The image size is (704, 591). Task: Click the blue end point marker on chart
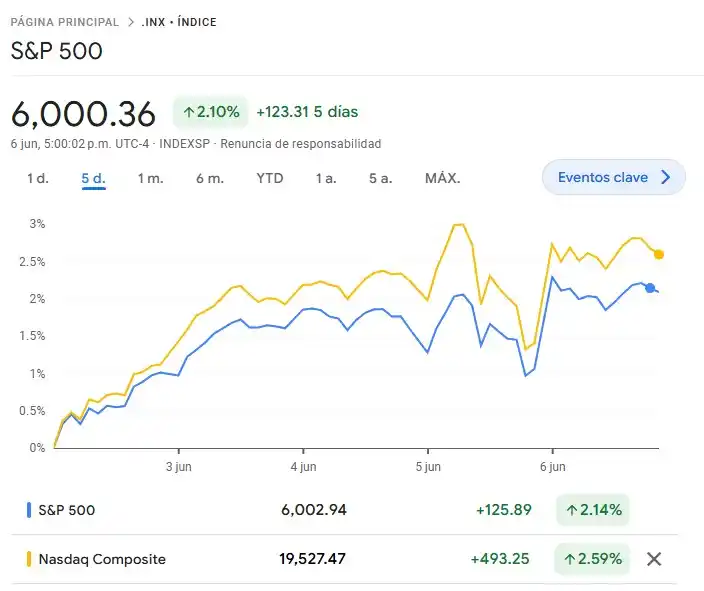click(650, 288)
